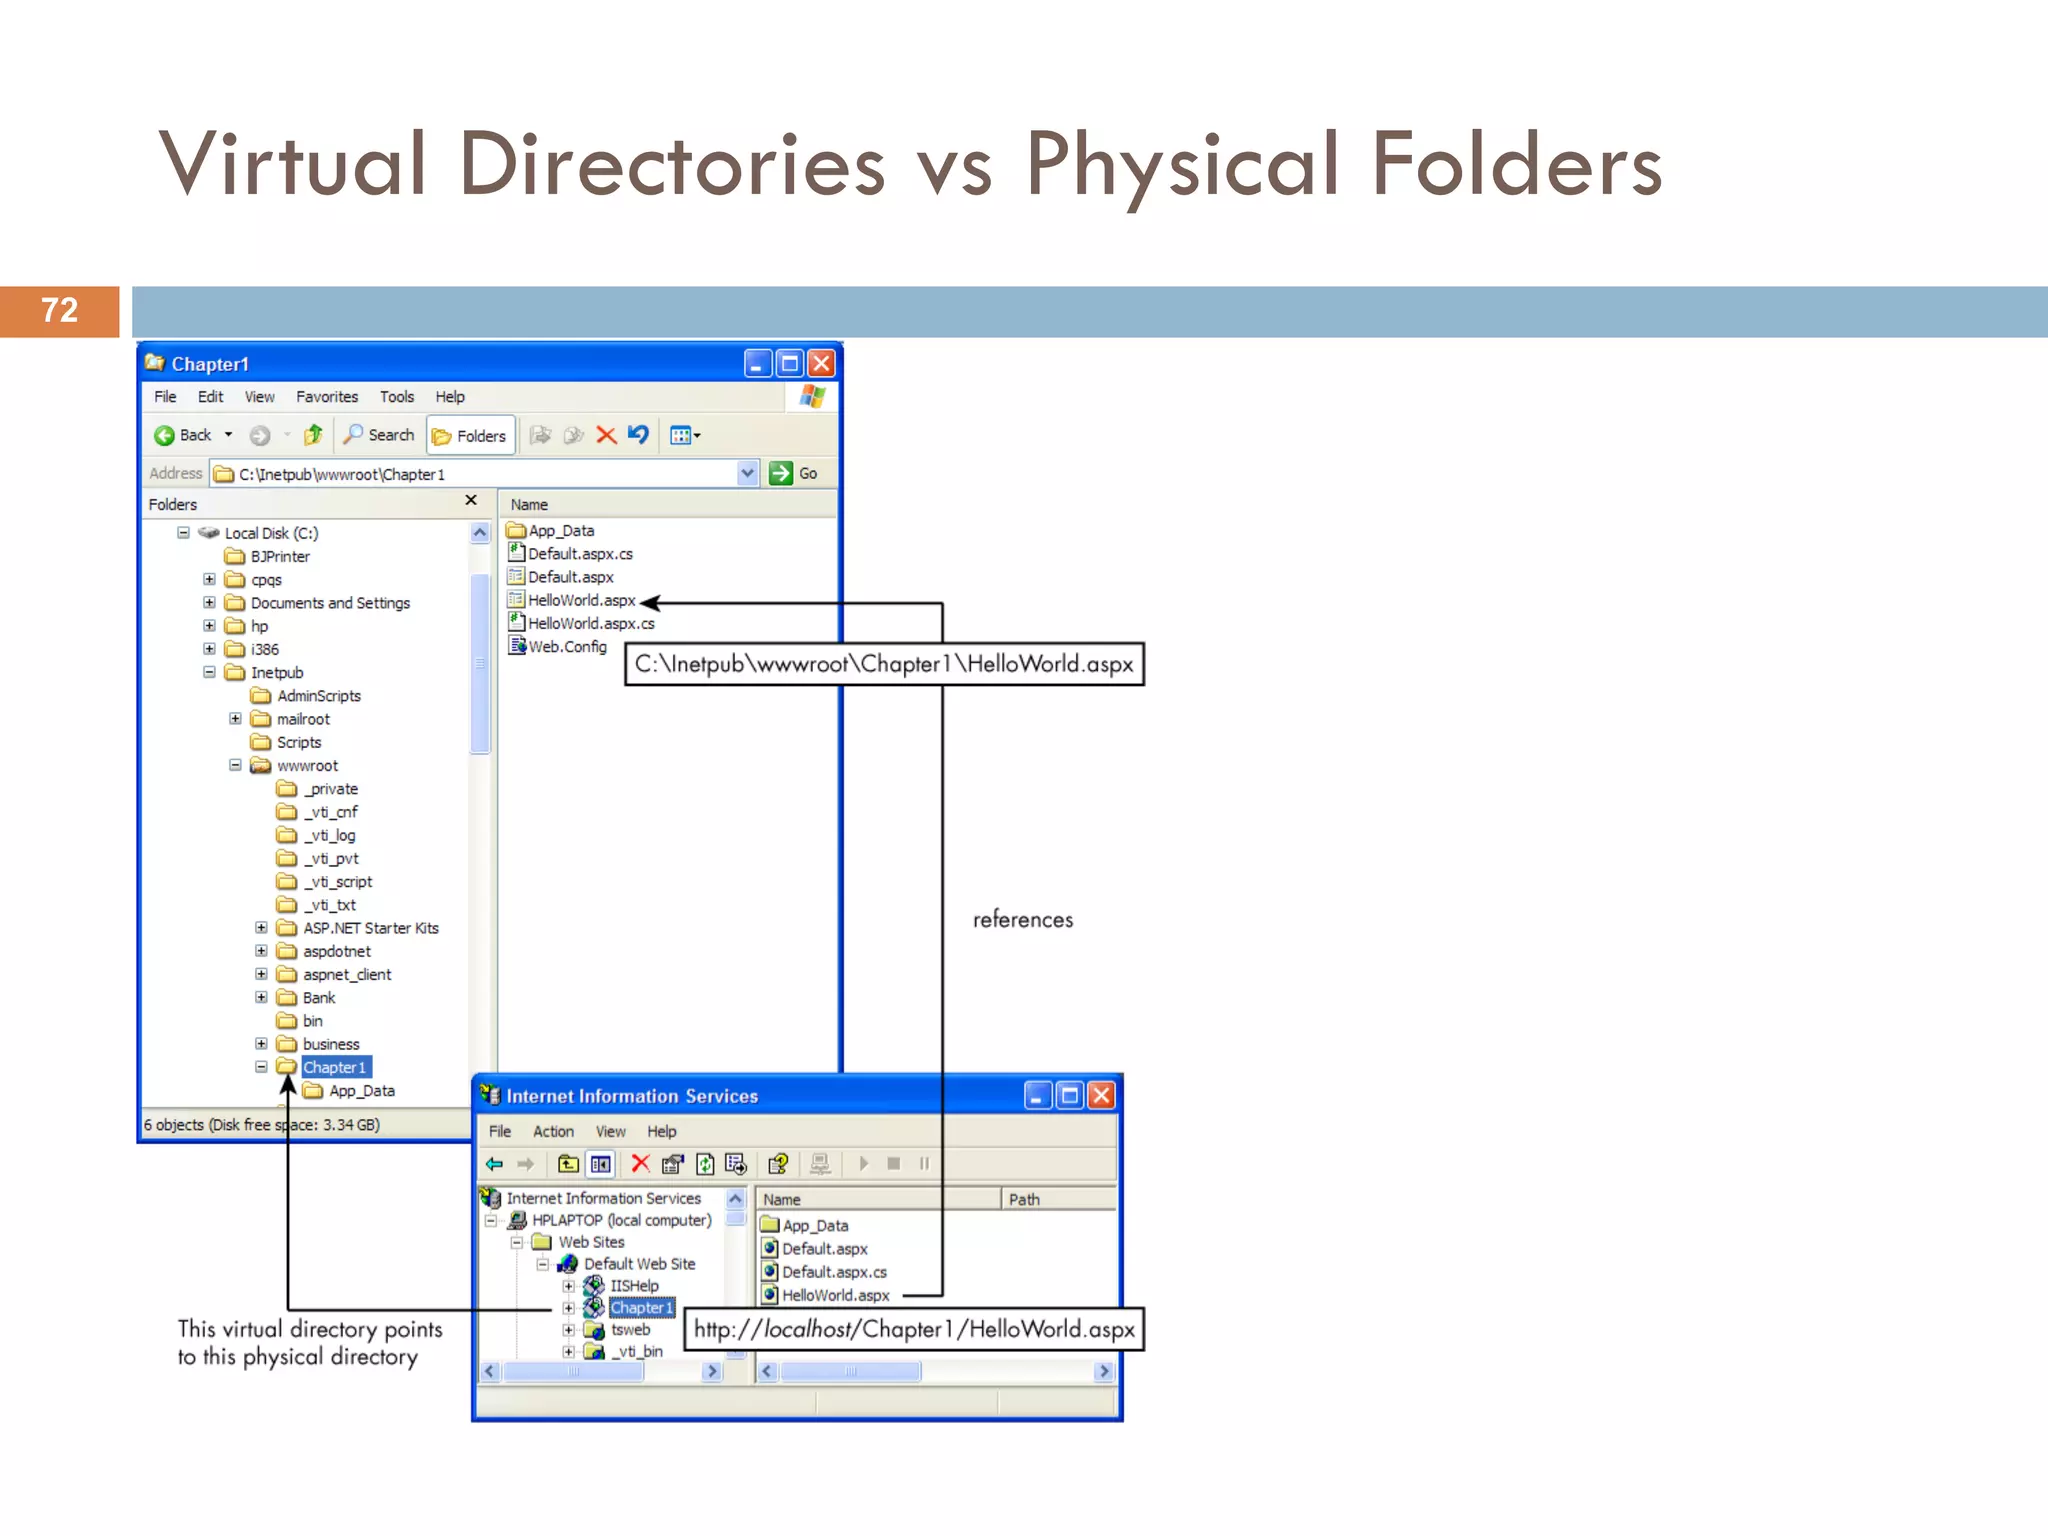Expand Documents and Settings folder node
Image resolution: width=2048 pixels, height=1536 pixels.
point(209,602)
